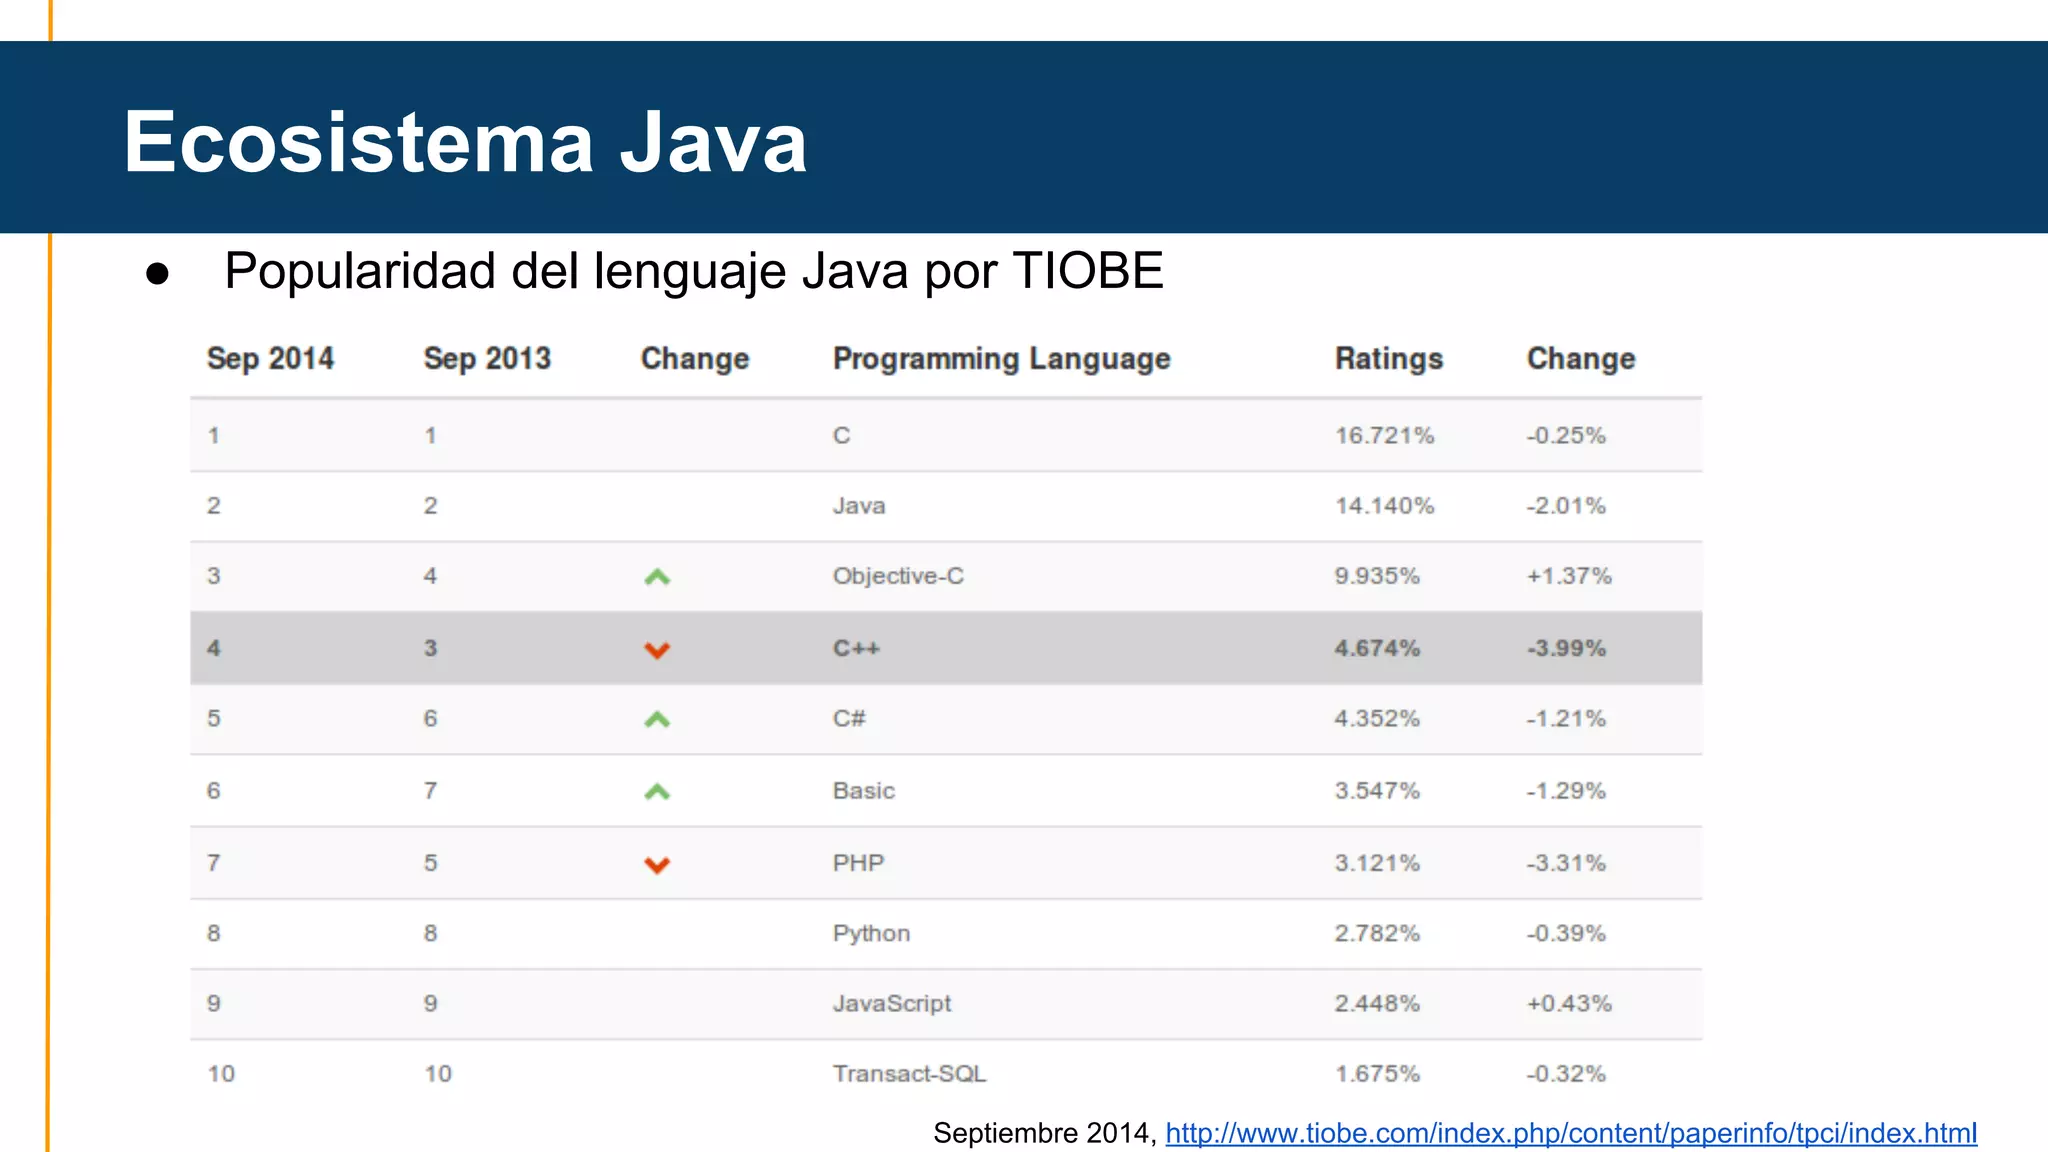This screenshot has width=2048, height=1152.
Task: Click the red down arrow for PHP
Action: click(x=657, y=865)
